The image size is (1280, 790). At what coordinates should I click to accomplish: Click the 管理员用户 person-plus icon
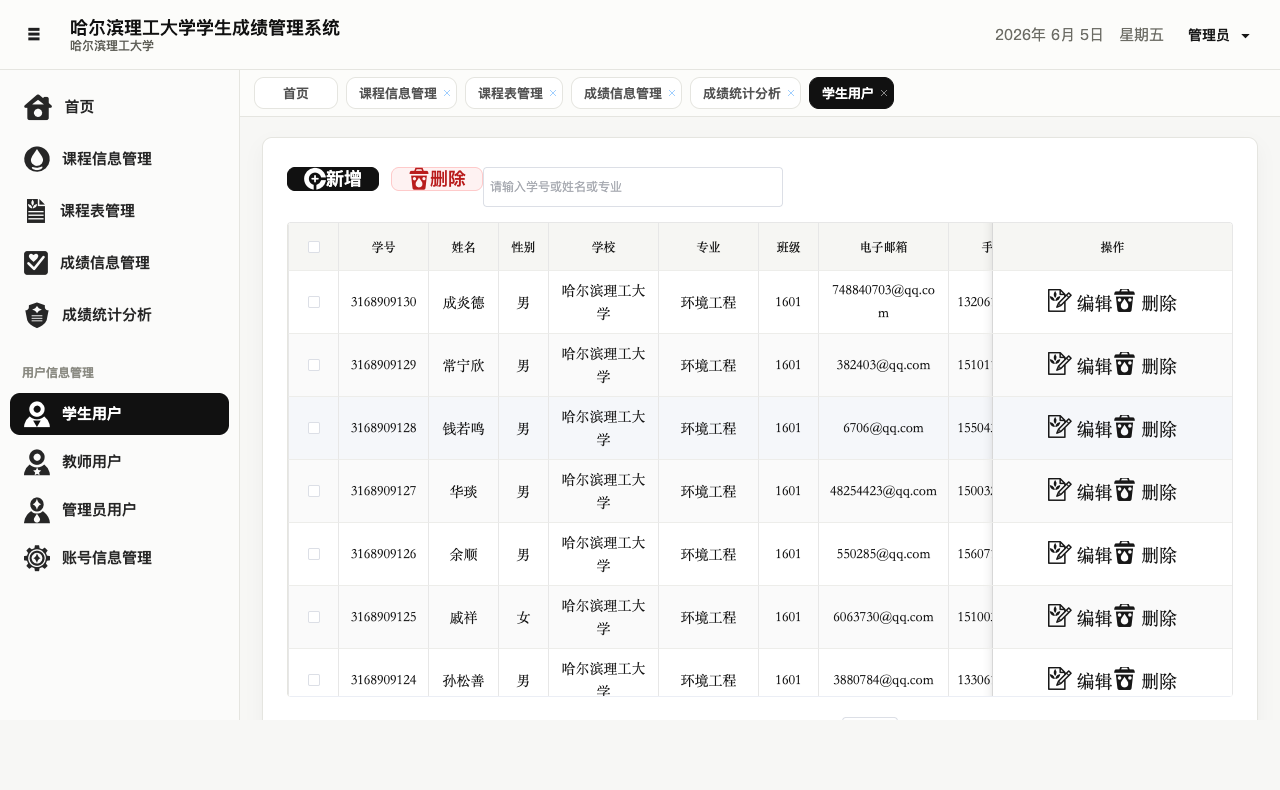point(37,510)
